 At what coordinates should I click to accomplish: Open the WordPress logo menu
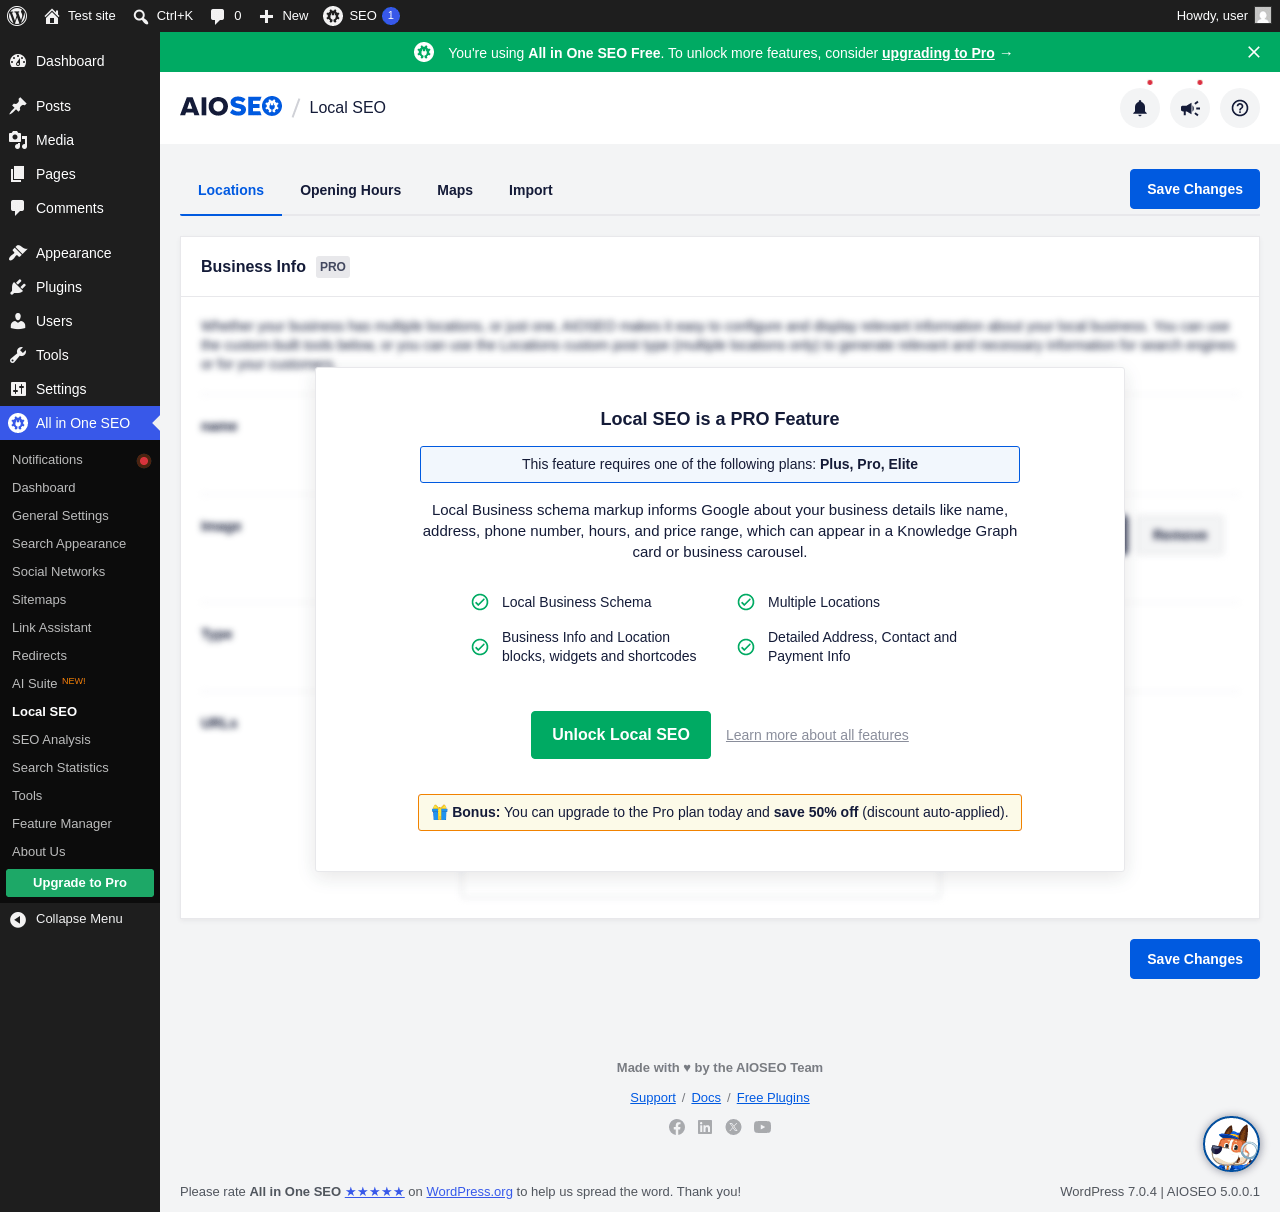coord(17,16)
